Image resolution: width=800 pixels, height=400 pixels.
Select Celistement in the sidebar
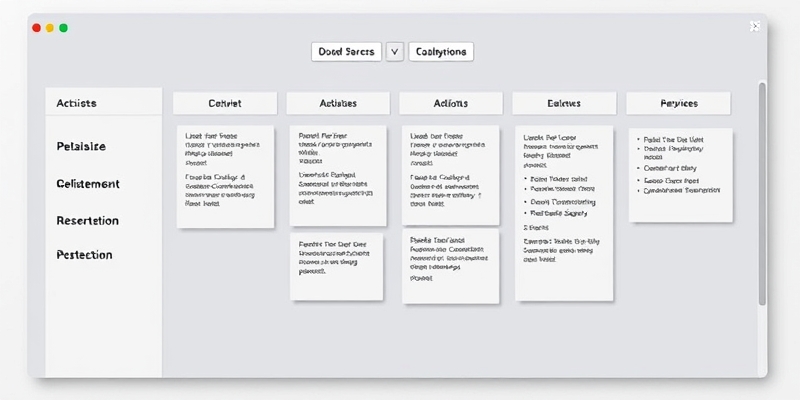[88, 184]
